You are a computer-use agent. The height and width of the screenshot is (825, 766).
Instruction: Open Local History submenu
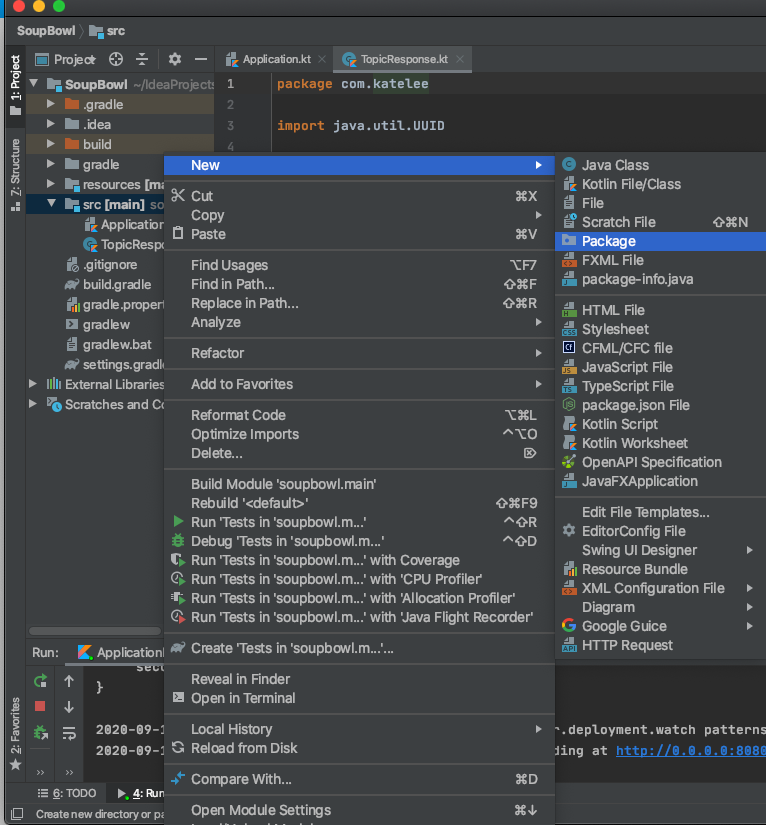coord(359,729)
